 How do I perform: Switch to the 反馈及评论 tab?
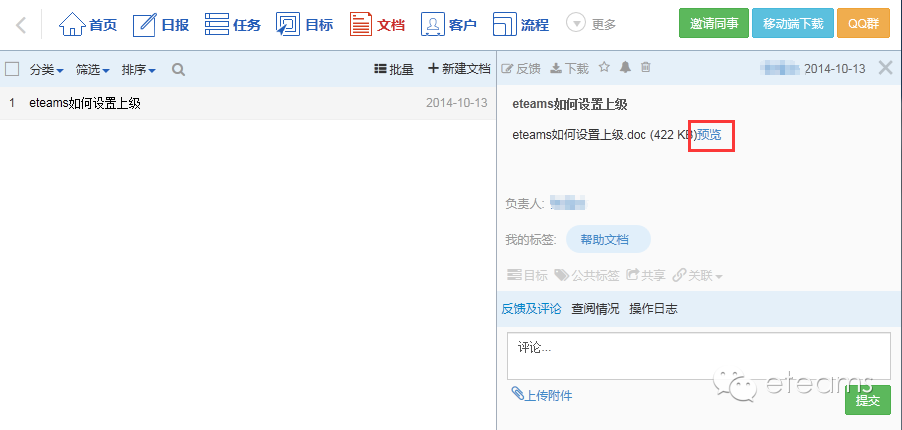tap(532, 309)
